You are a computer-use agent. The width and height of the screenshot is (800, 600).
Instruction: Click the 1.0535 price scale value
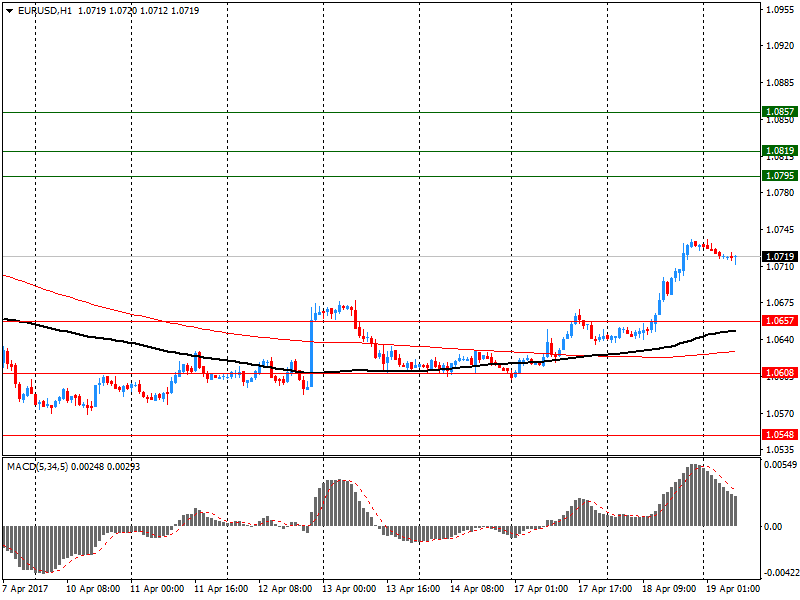tap(781, 449)
